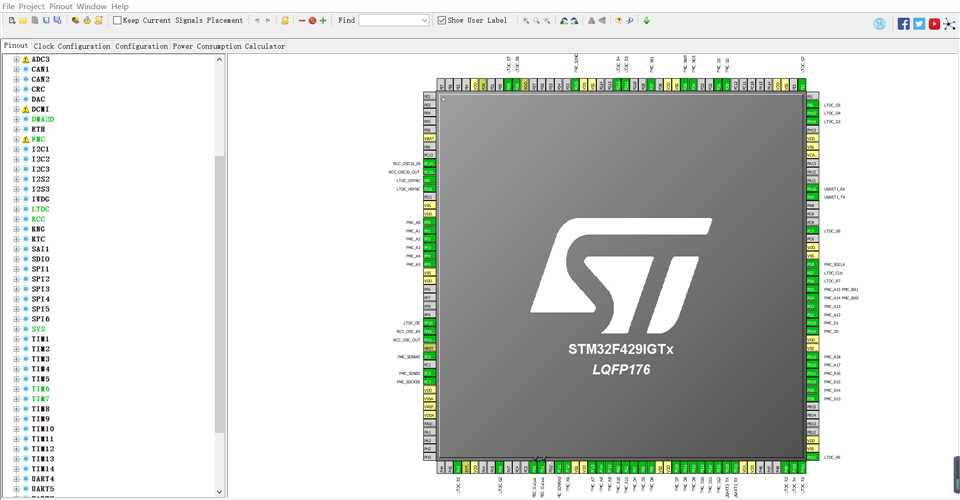Click the New Project toolbar icon
960x500 pixels.
click(12, 20)
